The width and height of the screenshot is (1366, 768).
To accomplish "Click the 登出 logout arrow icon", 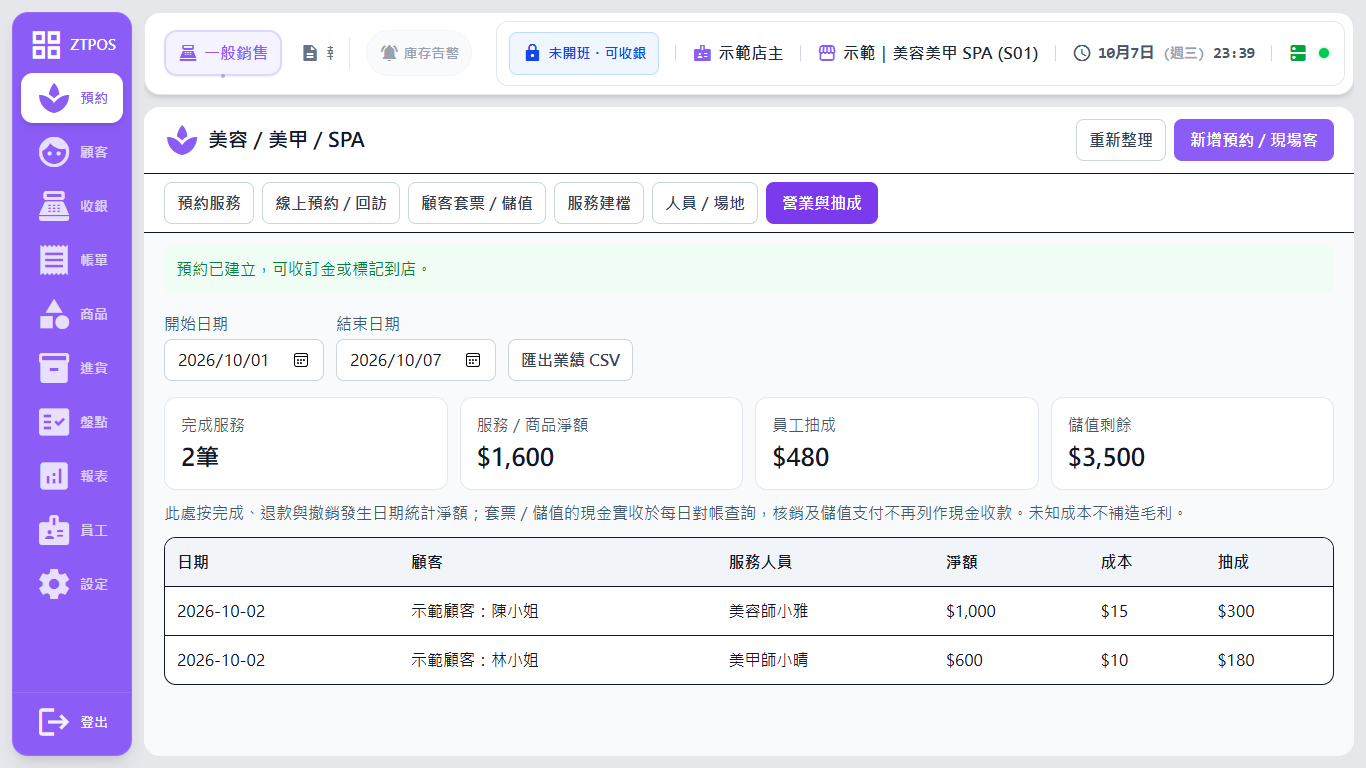I will 54,722.
